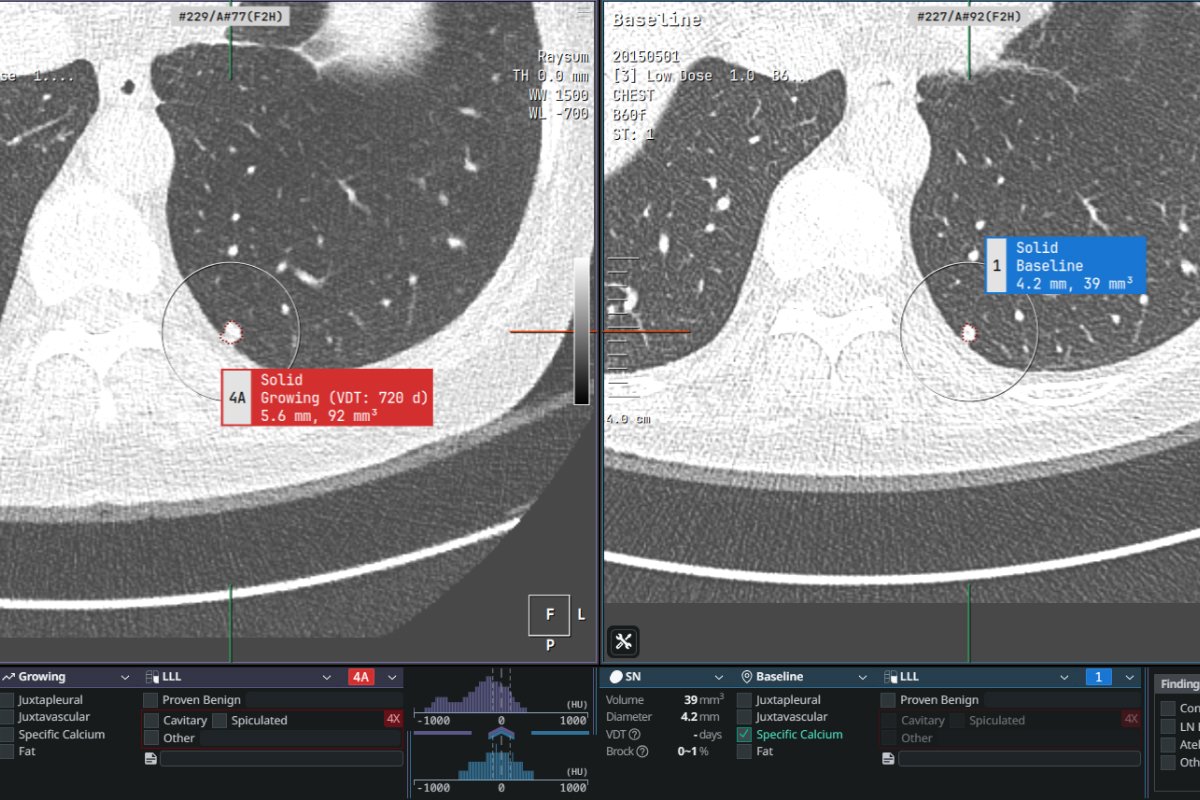
Task: Click the Proven Benign text field in Growing panel
Action: (324, 700)
